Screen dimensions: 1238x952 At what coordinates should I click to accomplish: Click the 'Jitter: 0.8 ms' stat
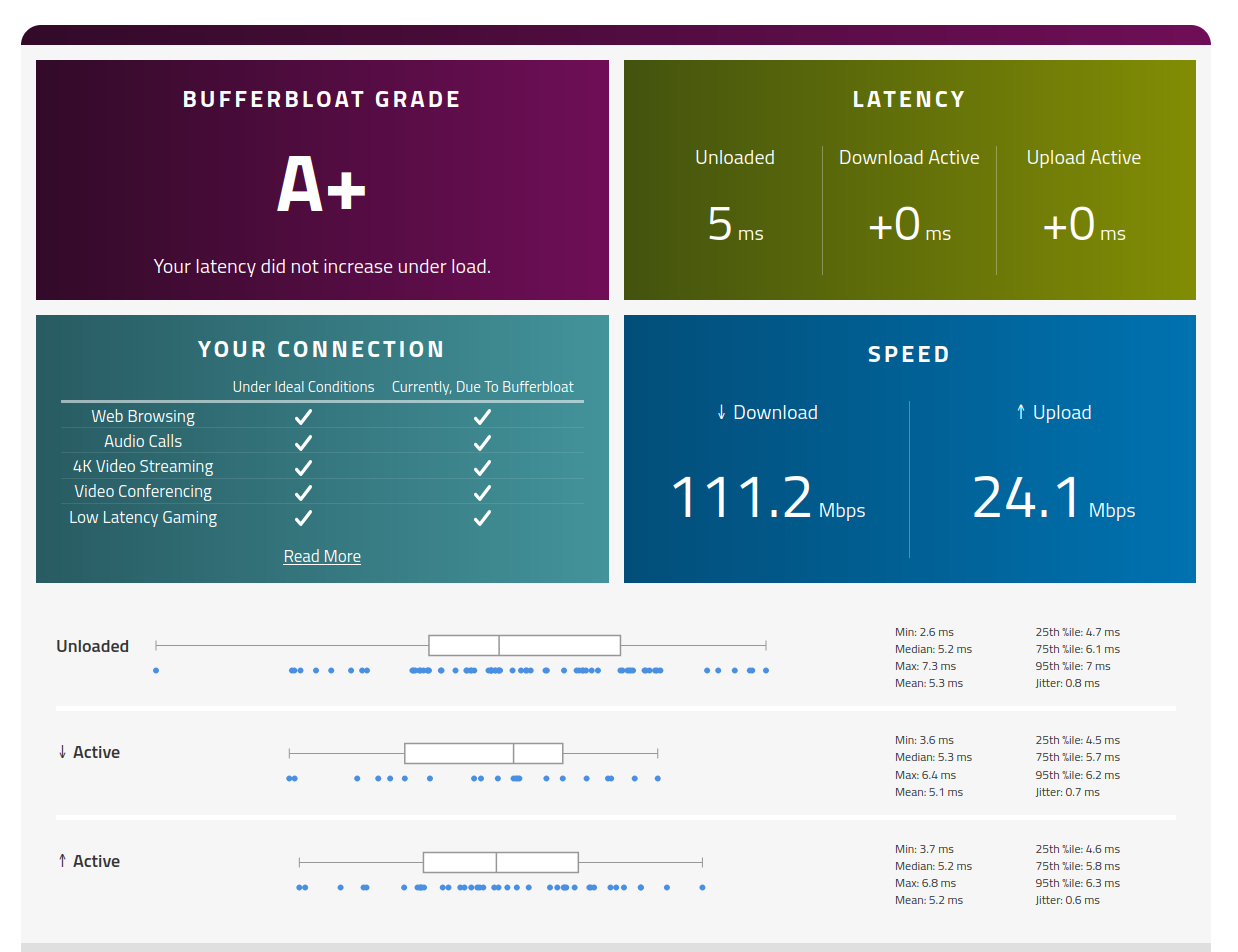tap(1067, 683)
